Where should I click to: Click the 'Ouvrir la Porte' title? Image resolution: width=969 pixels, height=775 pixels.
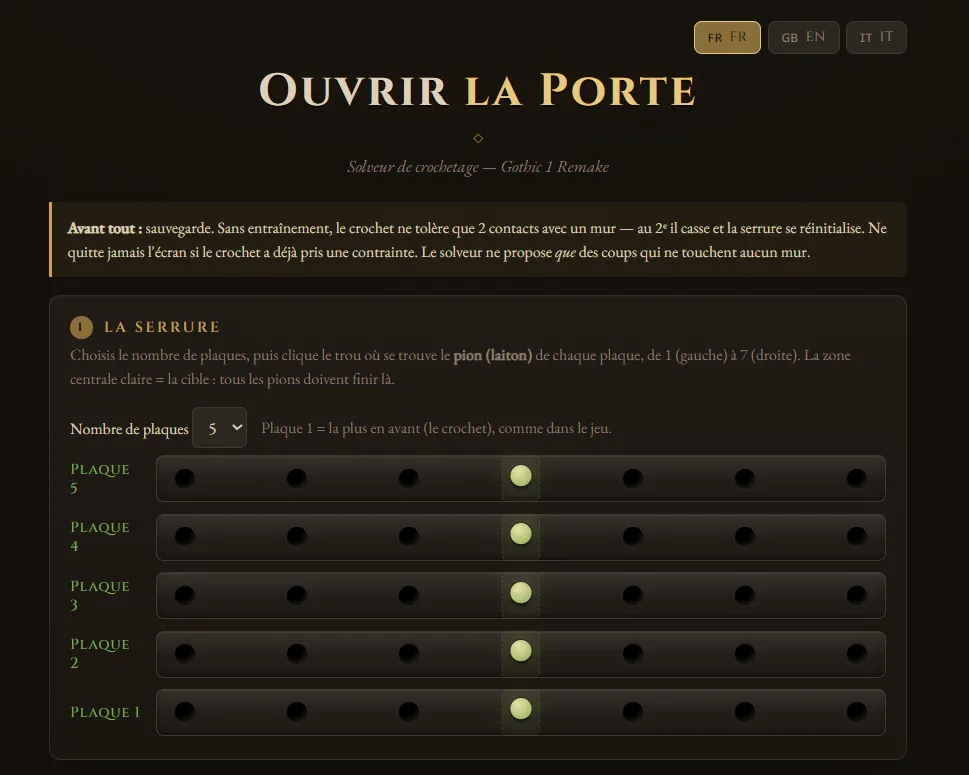pos(478,90)
